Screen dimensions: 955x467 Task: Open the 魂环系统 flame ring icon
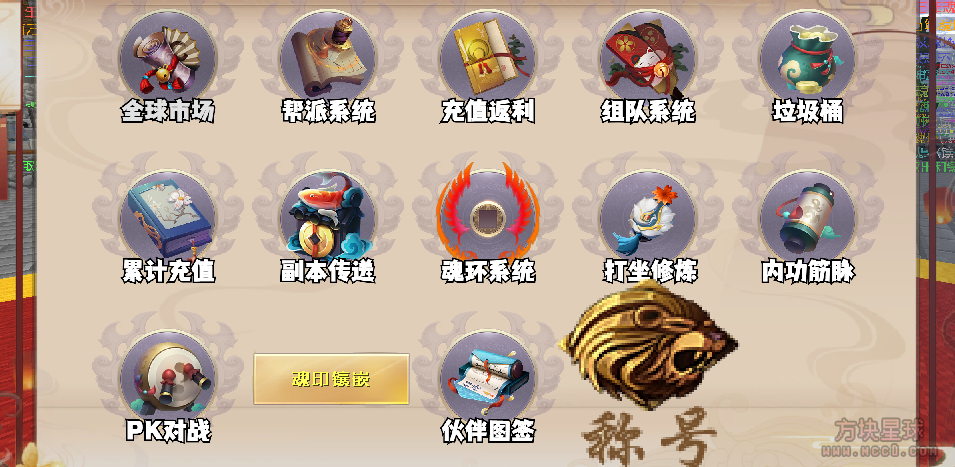[488, 213]
